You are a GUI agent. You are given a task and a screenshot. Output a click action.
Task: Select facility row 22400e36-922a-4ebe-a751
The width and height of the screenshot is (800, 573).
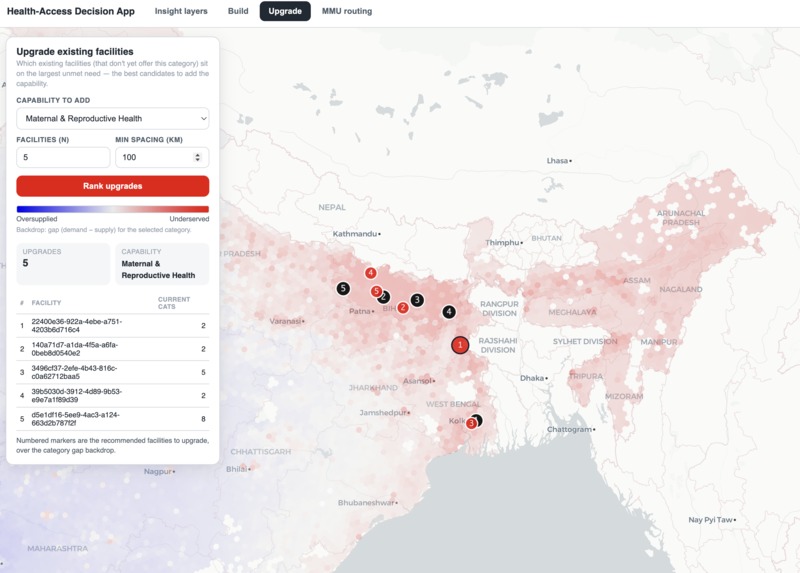(113, 326)
